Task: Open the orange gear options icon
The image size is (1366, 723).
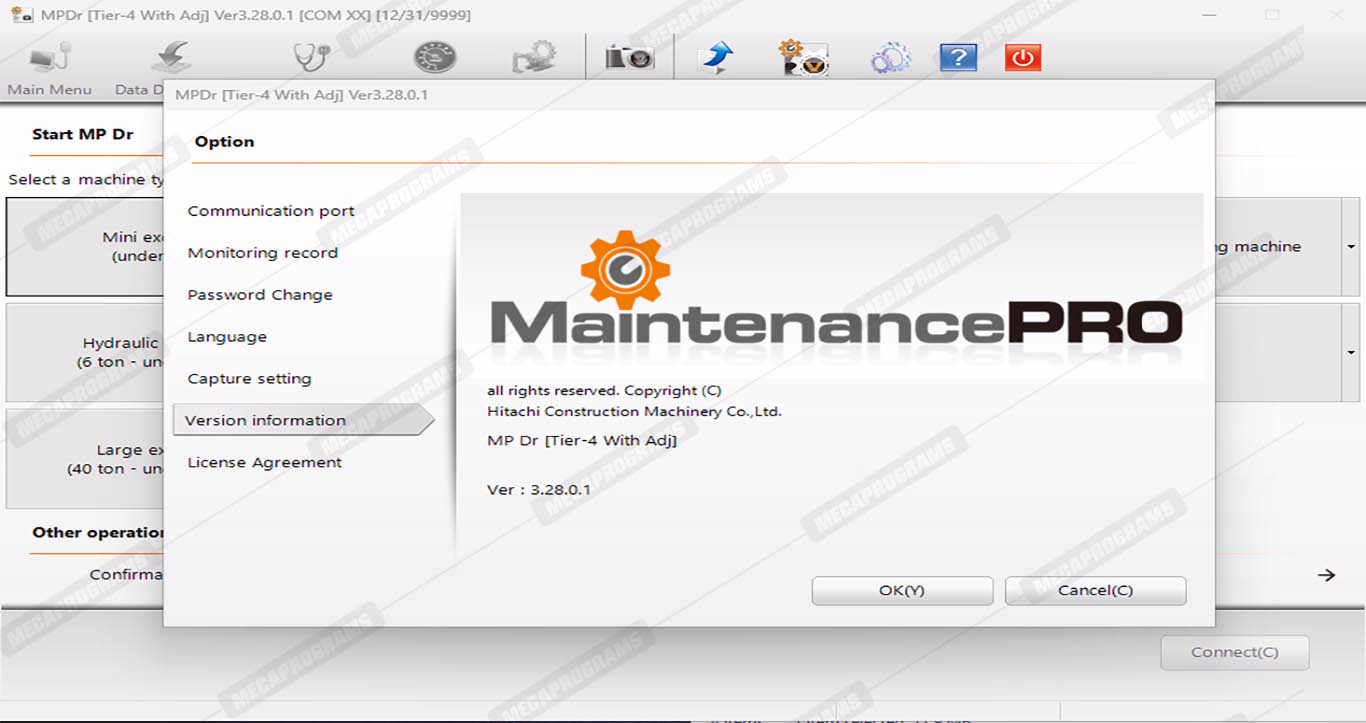Action: pyautogui.click(x=803, y=58)
